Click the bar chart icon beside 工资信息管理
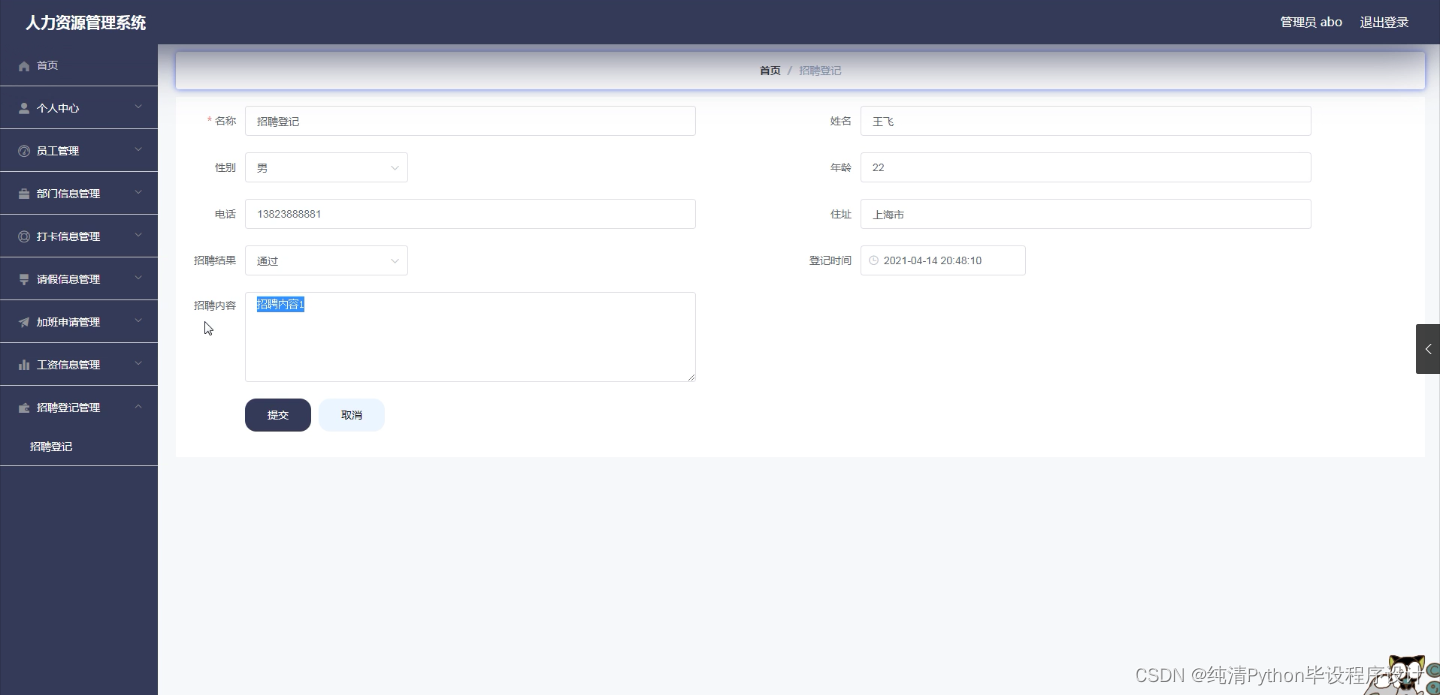The image size is (1440, 695). 24,365
